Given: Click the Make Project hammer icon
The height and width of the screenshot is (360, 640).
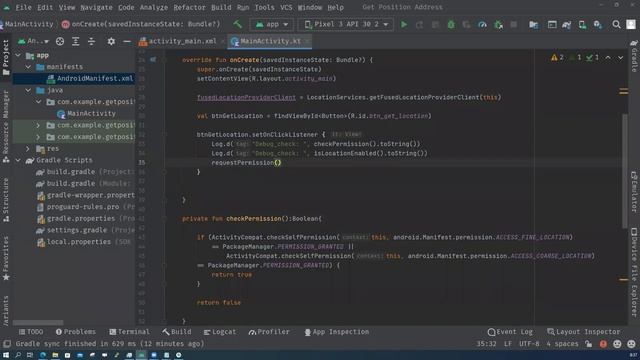Looking at the screenshot, I should tap(238, 24).
